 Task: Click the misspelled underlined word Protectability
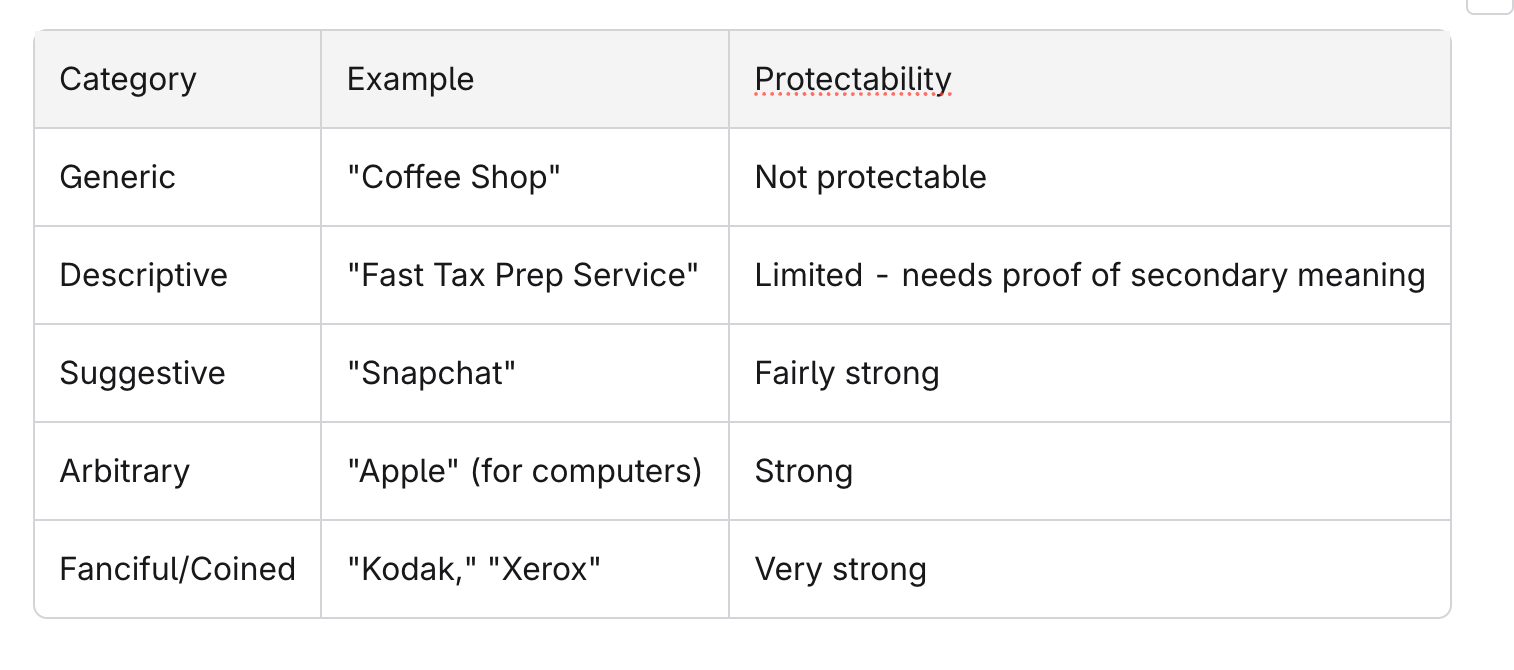(x=853, y=79)
